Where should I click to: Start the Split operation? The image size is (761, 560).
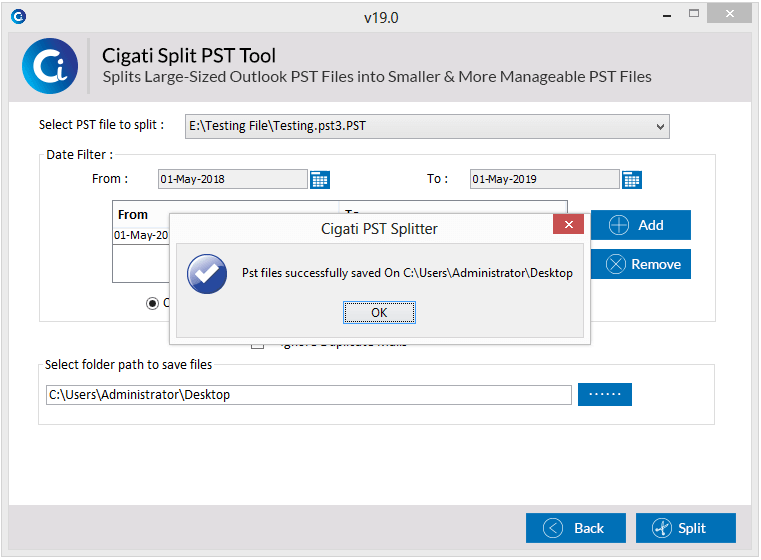(686, 528)
